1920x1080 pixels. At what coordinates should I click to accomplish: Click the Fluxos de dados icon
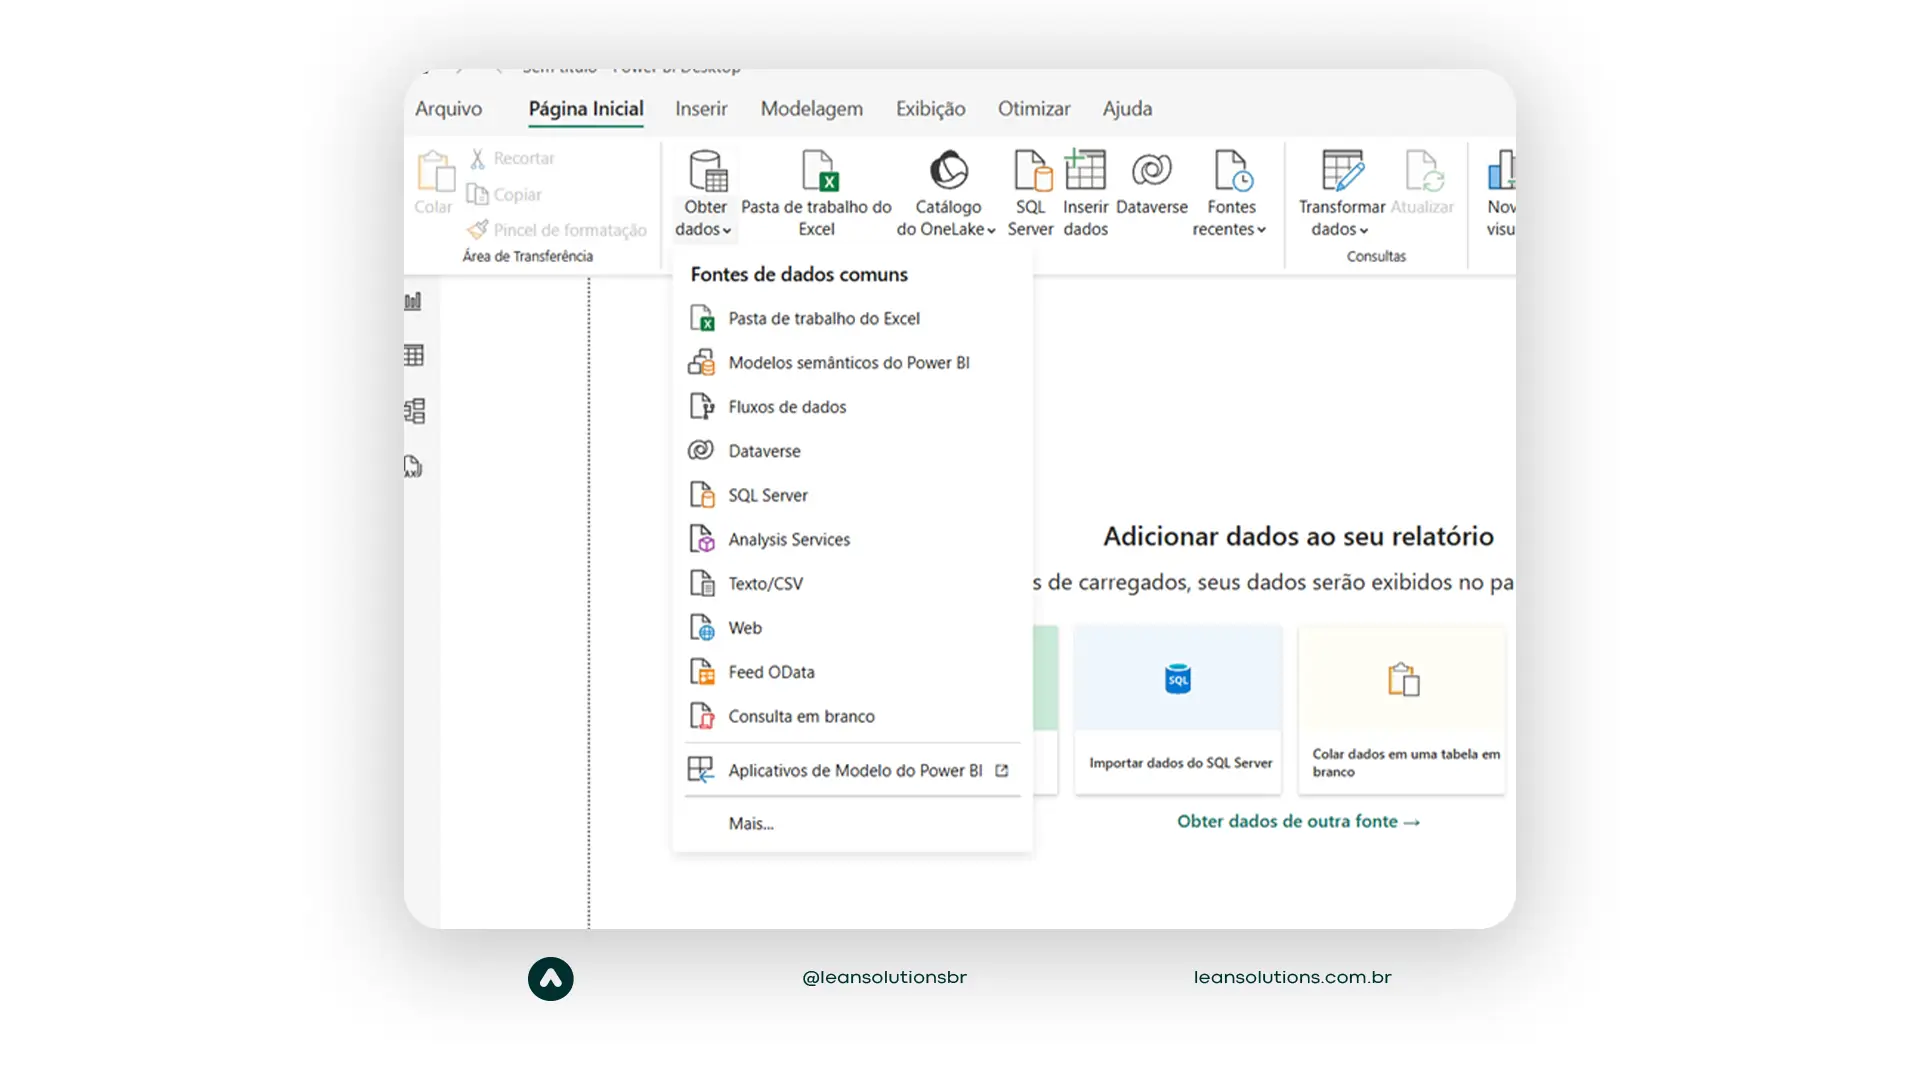tap(702, 406)
